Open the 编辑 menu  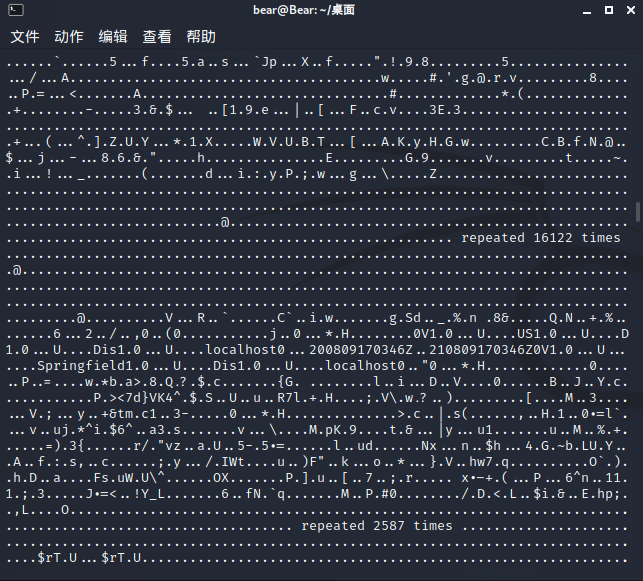[x=113, y=36]
